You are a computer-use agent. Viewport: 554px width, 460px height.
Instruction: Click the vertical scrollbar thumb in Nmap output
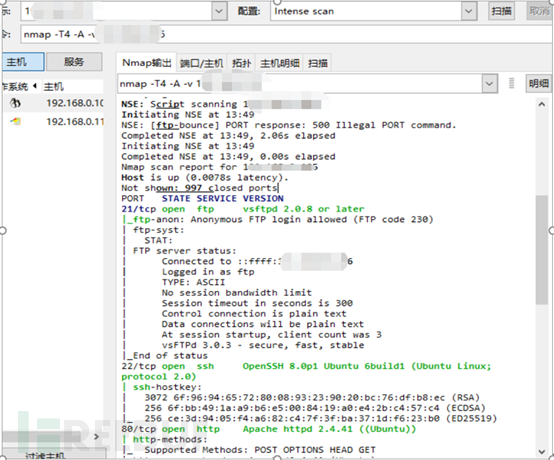[542, 249]
